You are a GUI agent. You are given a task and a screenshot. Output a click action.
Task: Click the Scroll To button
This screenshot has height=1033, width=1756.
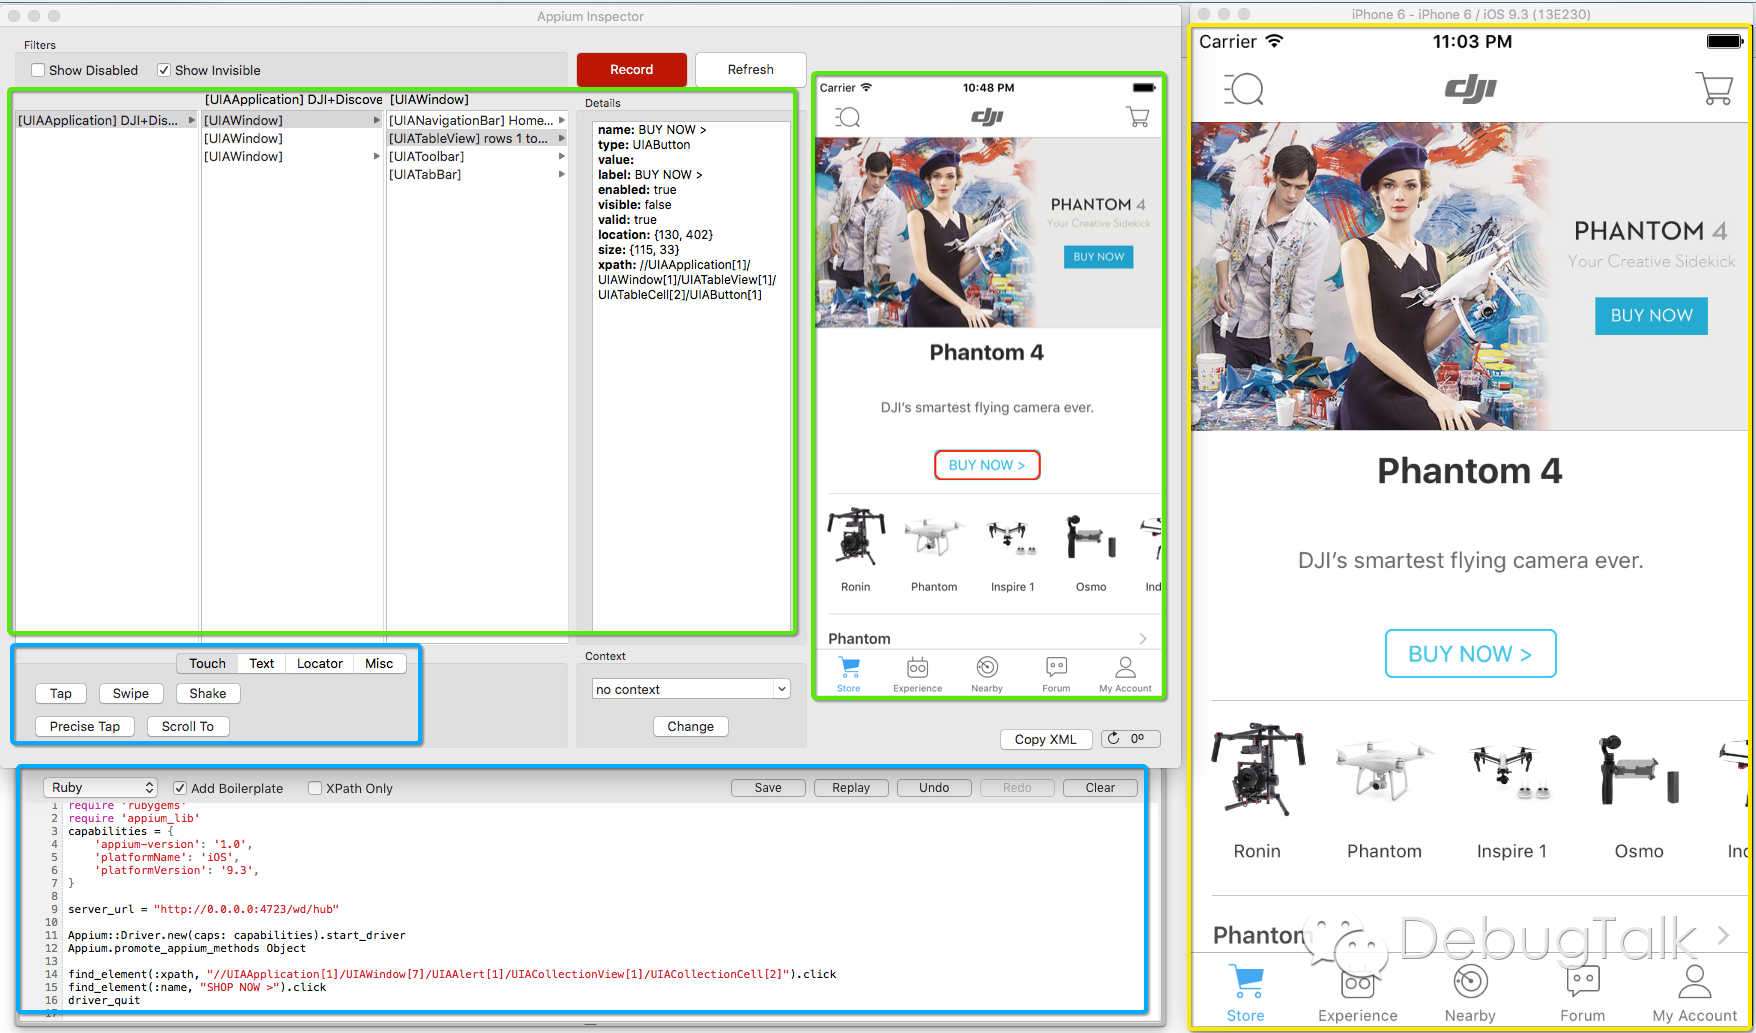[x=188, y=726]
